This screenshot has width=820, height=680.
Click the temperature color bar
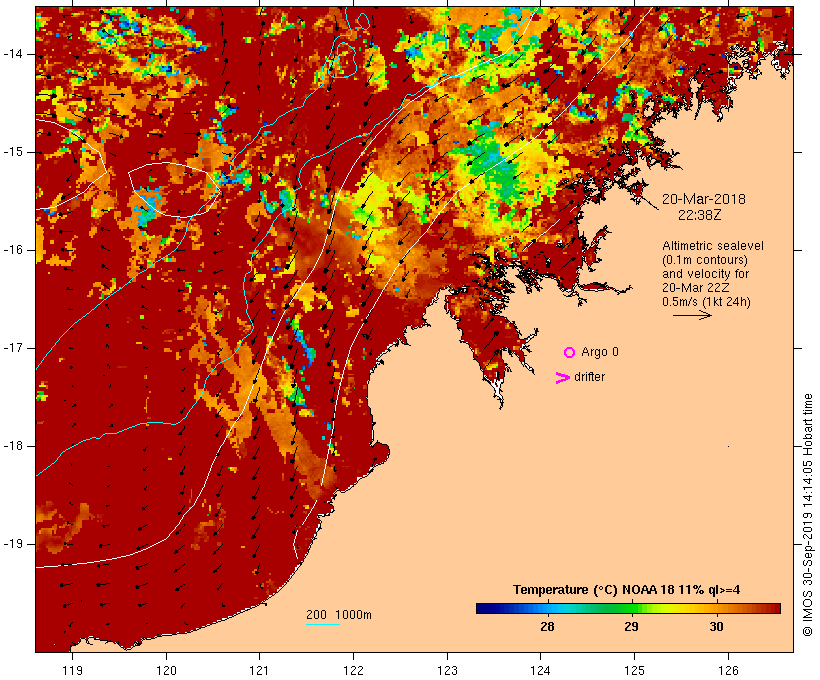point(628,608)
